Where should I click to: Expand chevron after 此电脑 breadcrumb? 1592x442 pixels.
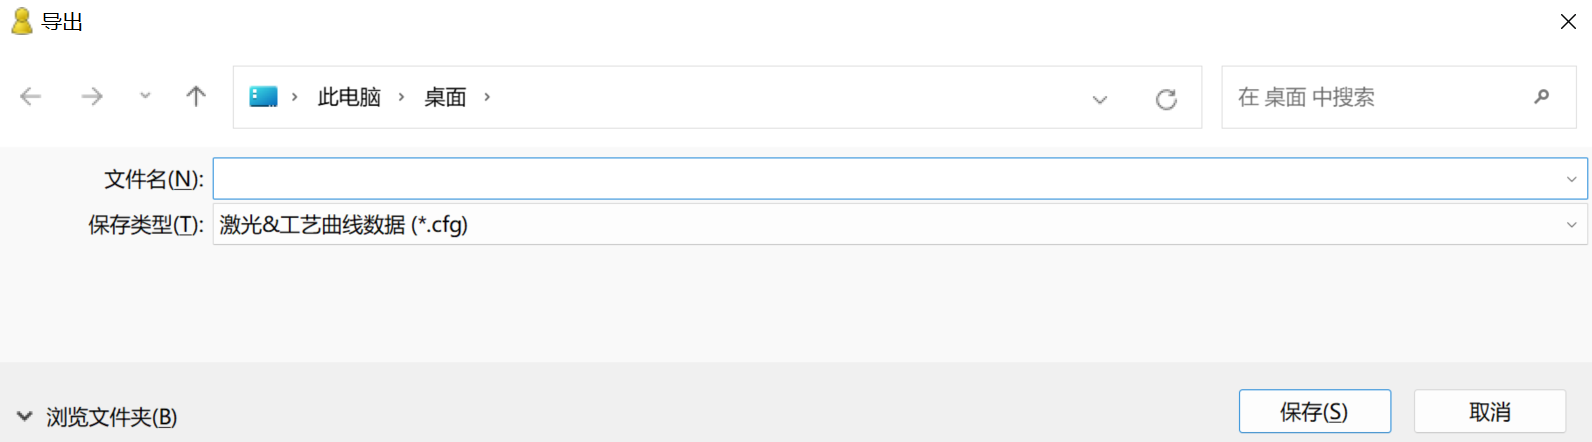pyautogui.click(x=401, y=97)
